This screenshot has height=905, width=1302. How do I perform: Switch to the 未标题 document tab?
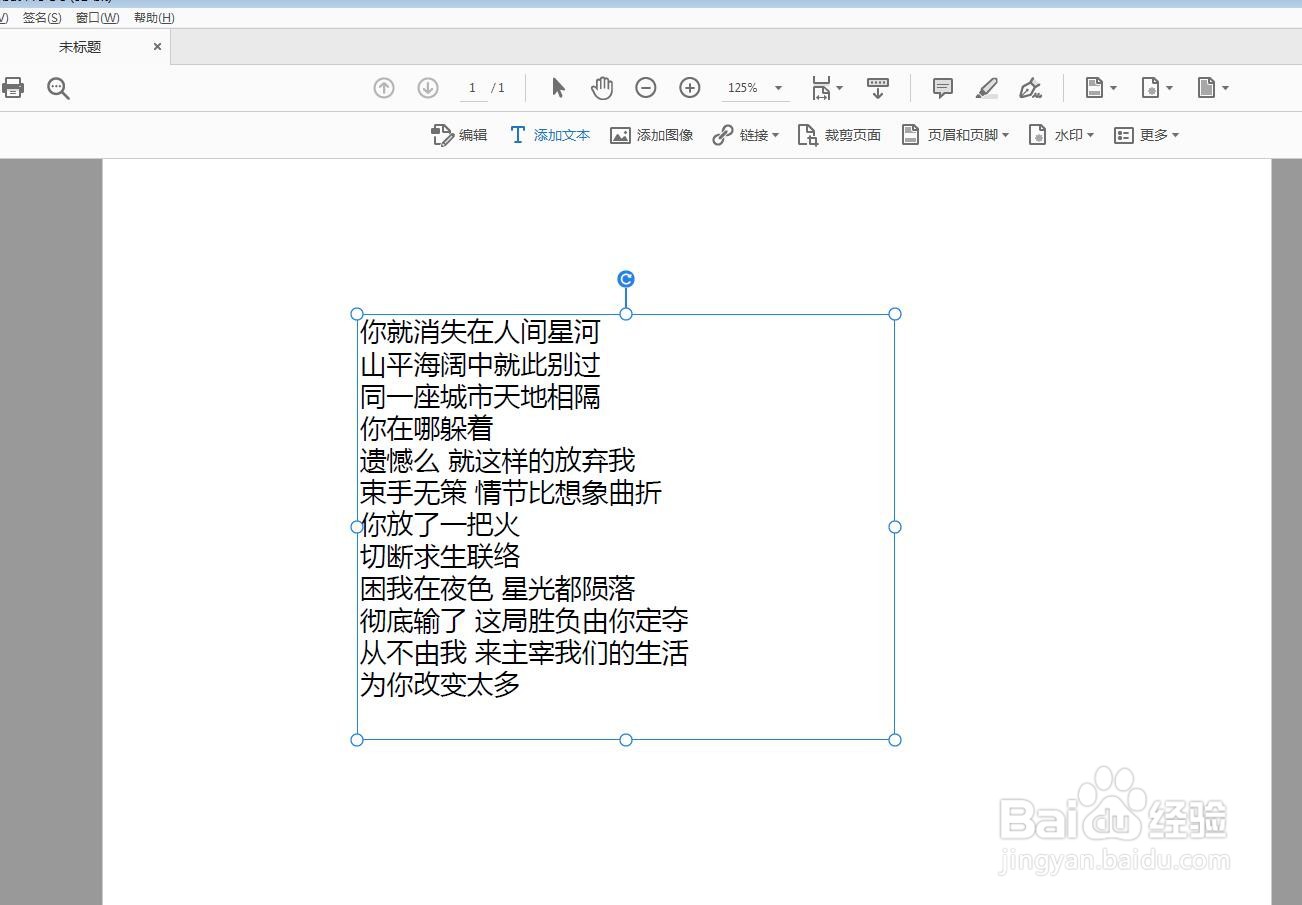click(80, 47)
